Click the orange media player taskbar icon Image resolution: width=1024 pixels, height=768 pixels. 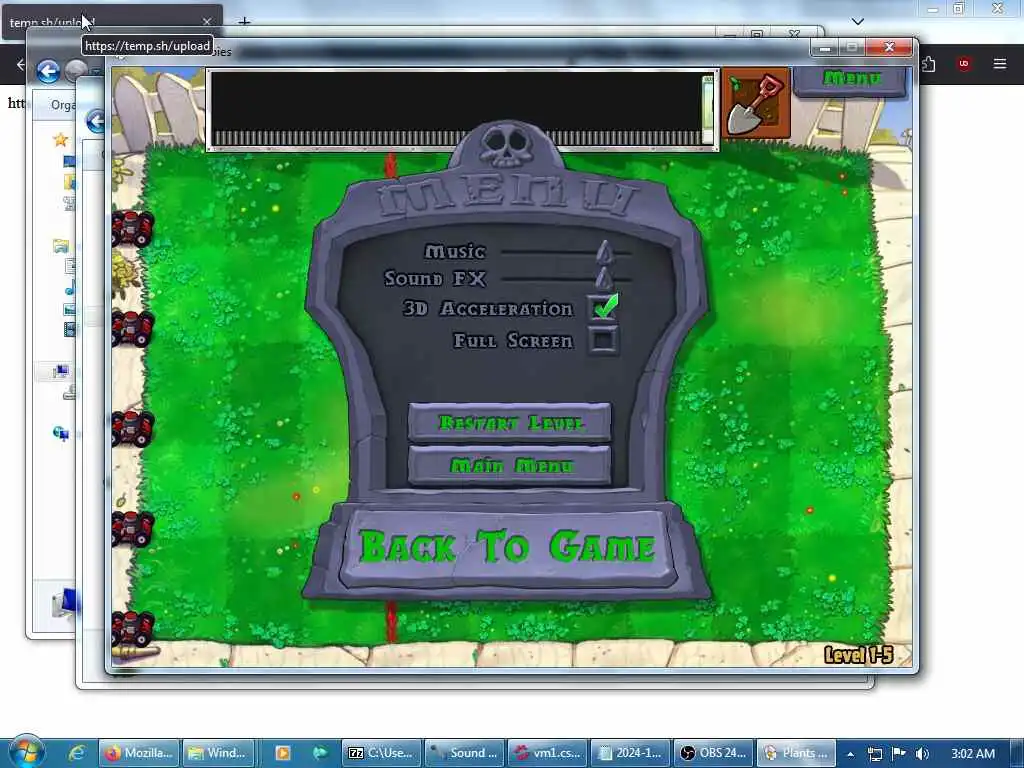pyautogui.click(x=283, y=753)
